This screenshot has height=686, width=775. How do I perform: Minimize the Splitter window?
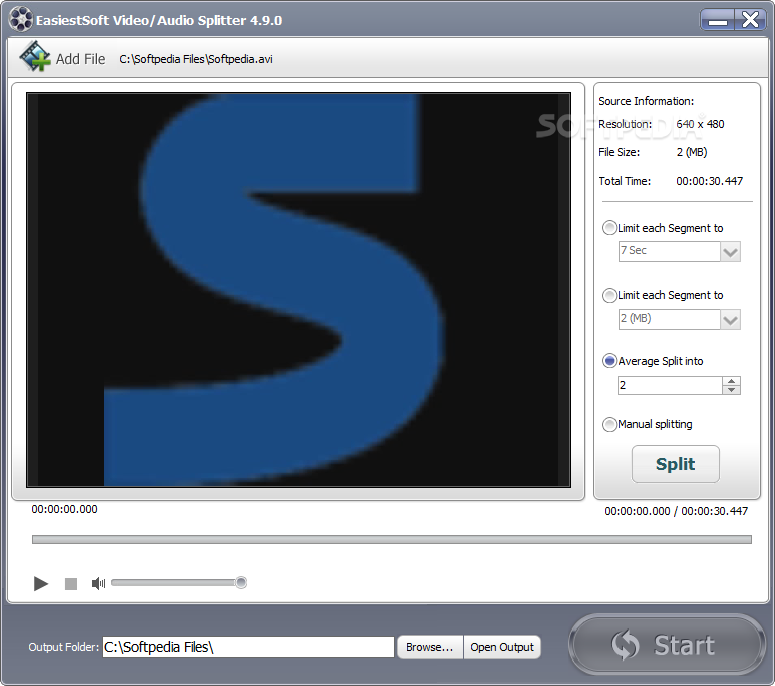pyautogui.click(x=717, y=20)
